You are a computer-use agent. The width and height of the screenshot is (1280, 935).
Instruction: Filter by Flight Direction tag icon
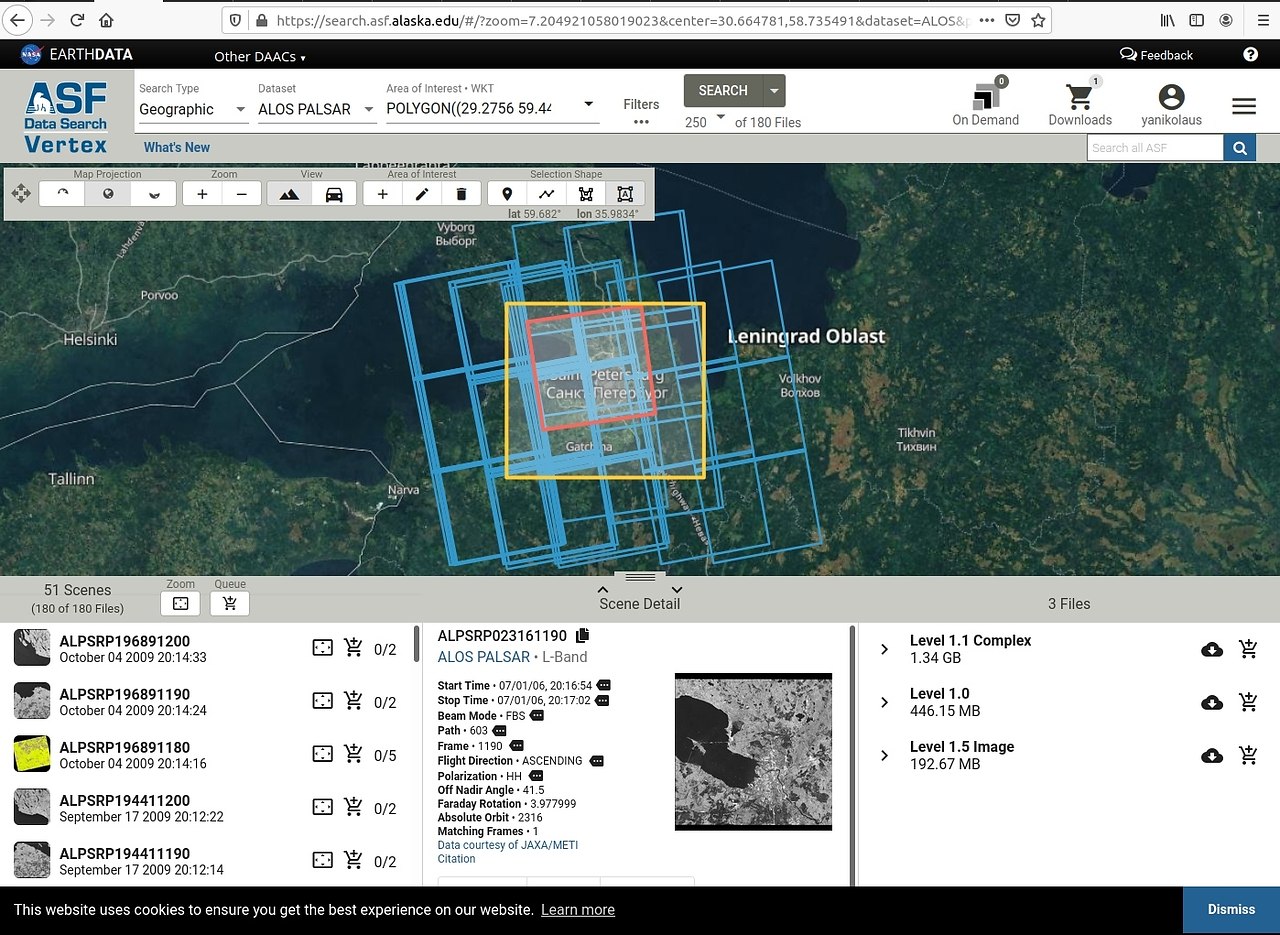[x=597, y=761]
